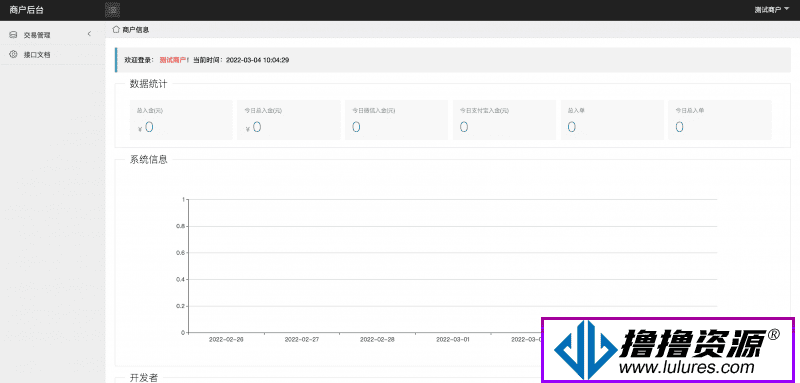Image resolution: width=800 pixels, height=383 pixels.
Task: Select the 总入金(元) statistics card
Action: coord(181,120)
